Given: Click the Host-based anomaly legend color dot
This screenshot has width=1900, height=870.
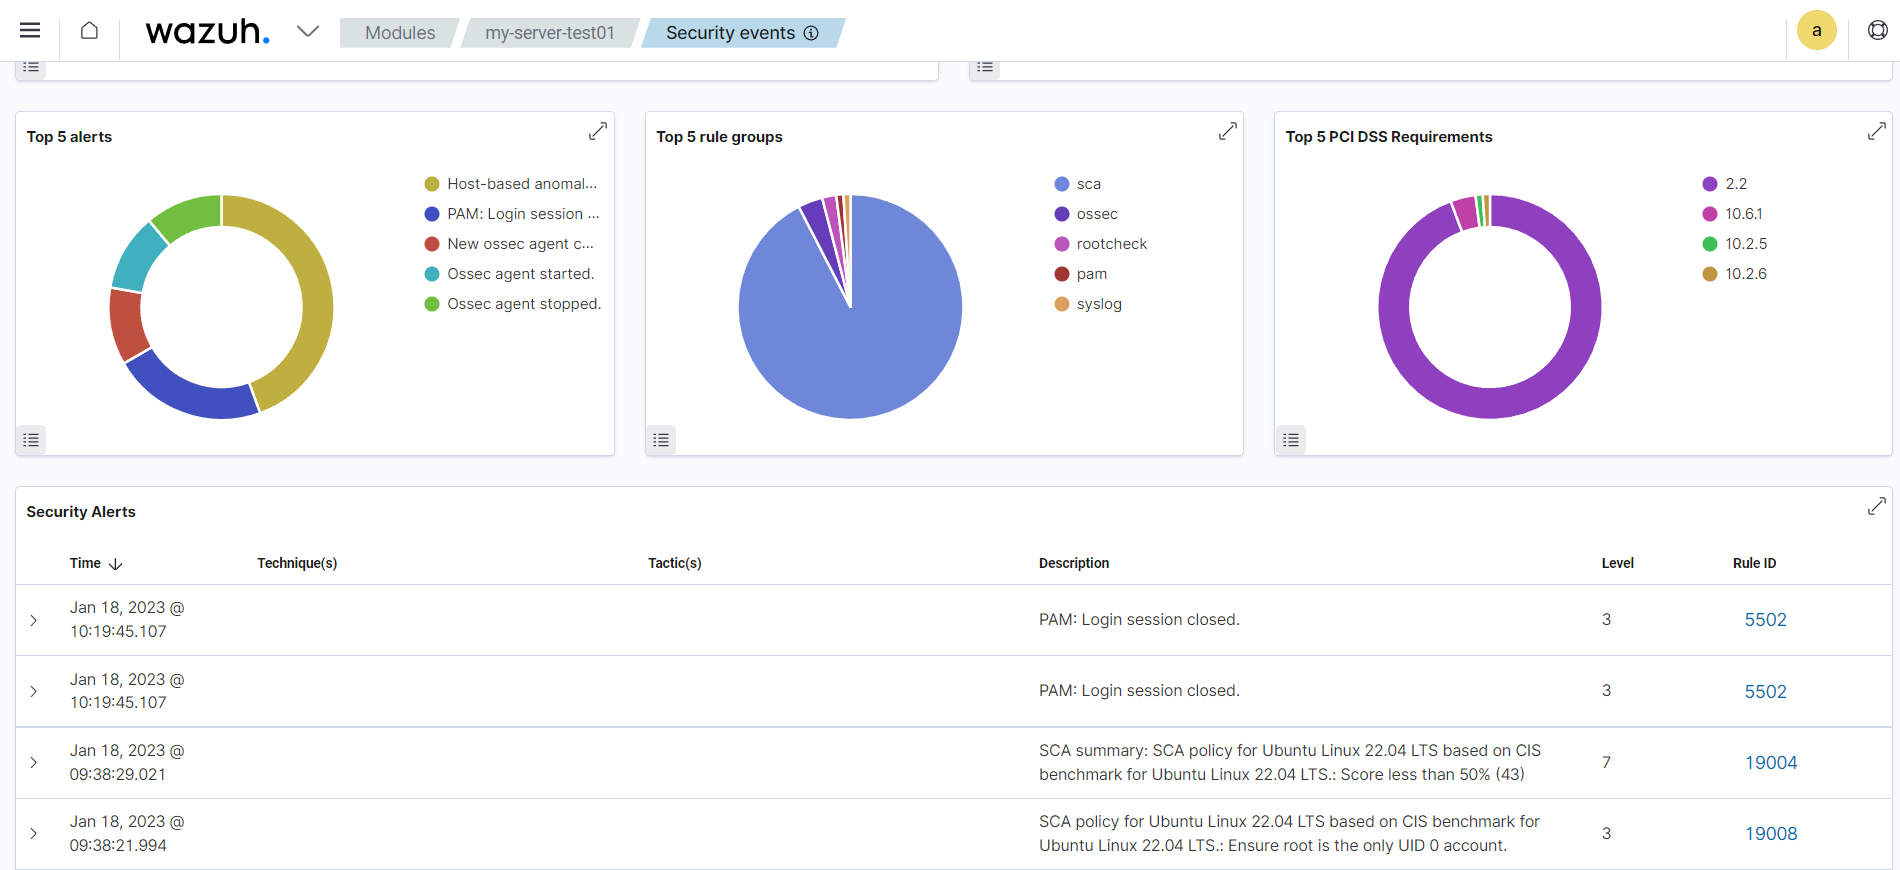Looking at the screenshot, I should pyautogui.click(x=432, y=184).
